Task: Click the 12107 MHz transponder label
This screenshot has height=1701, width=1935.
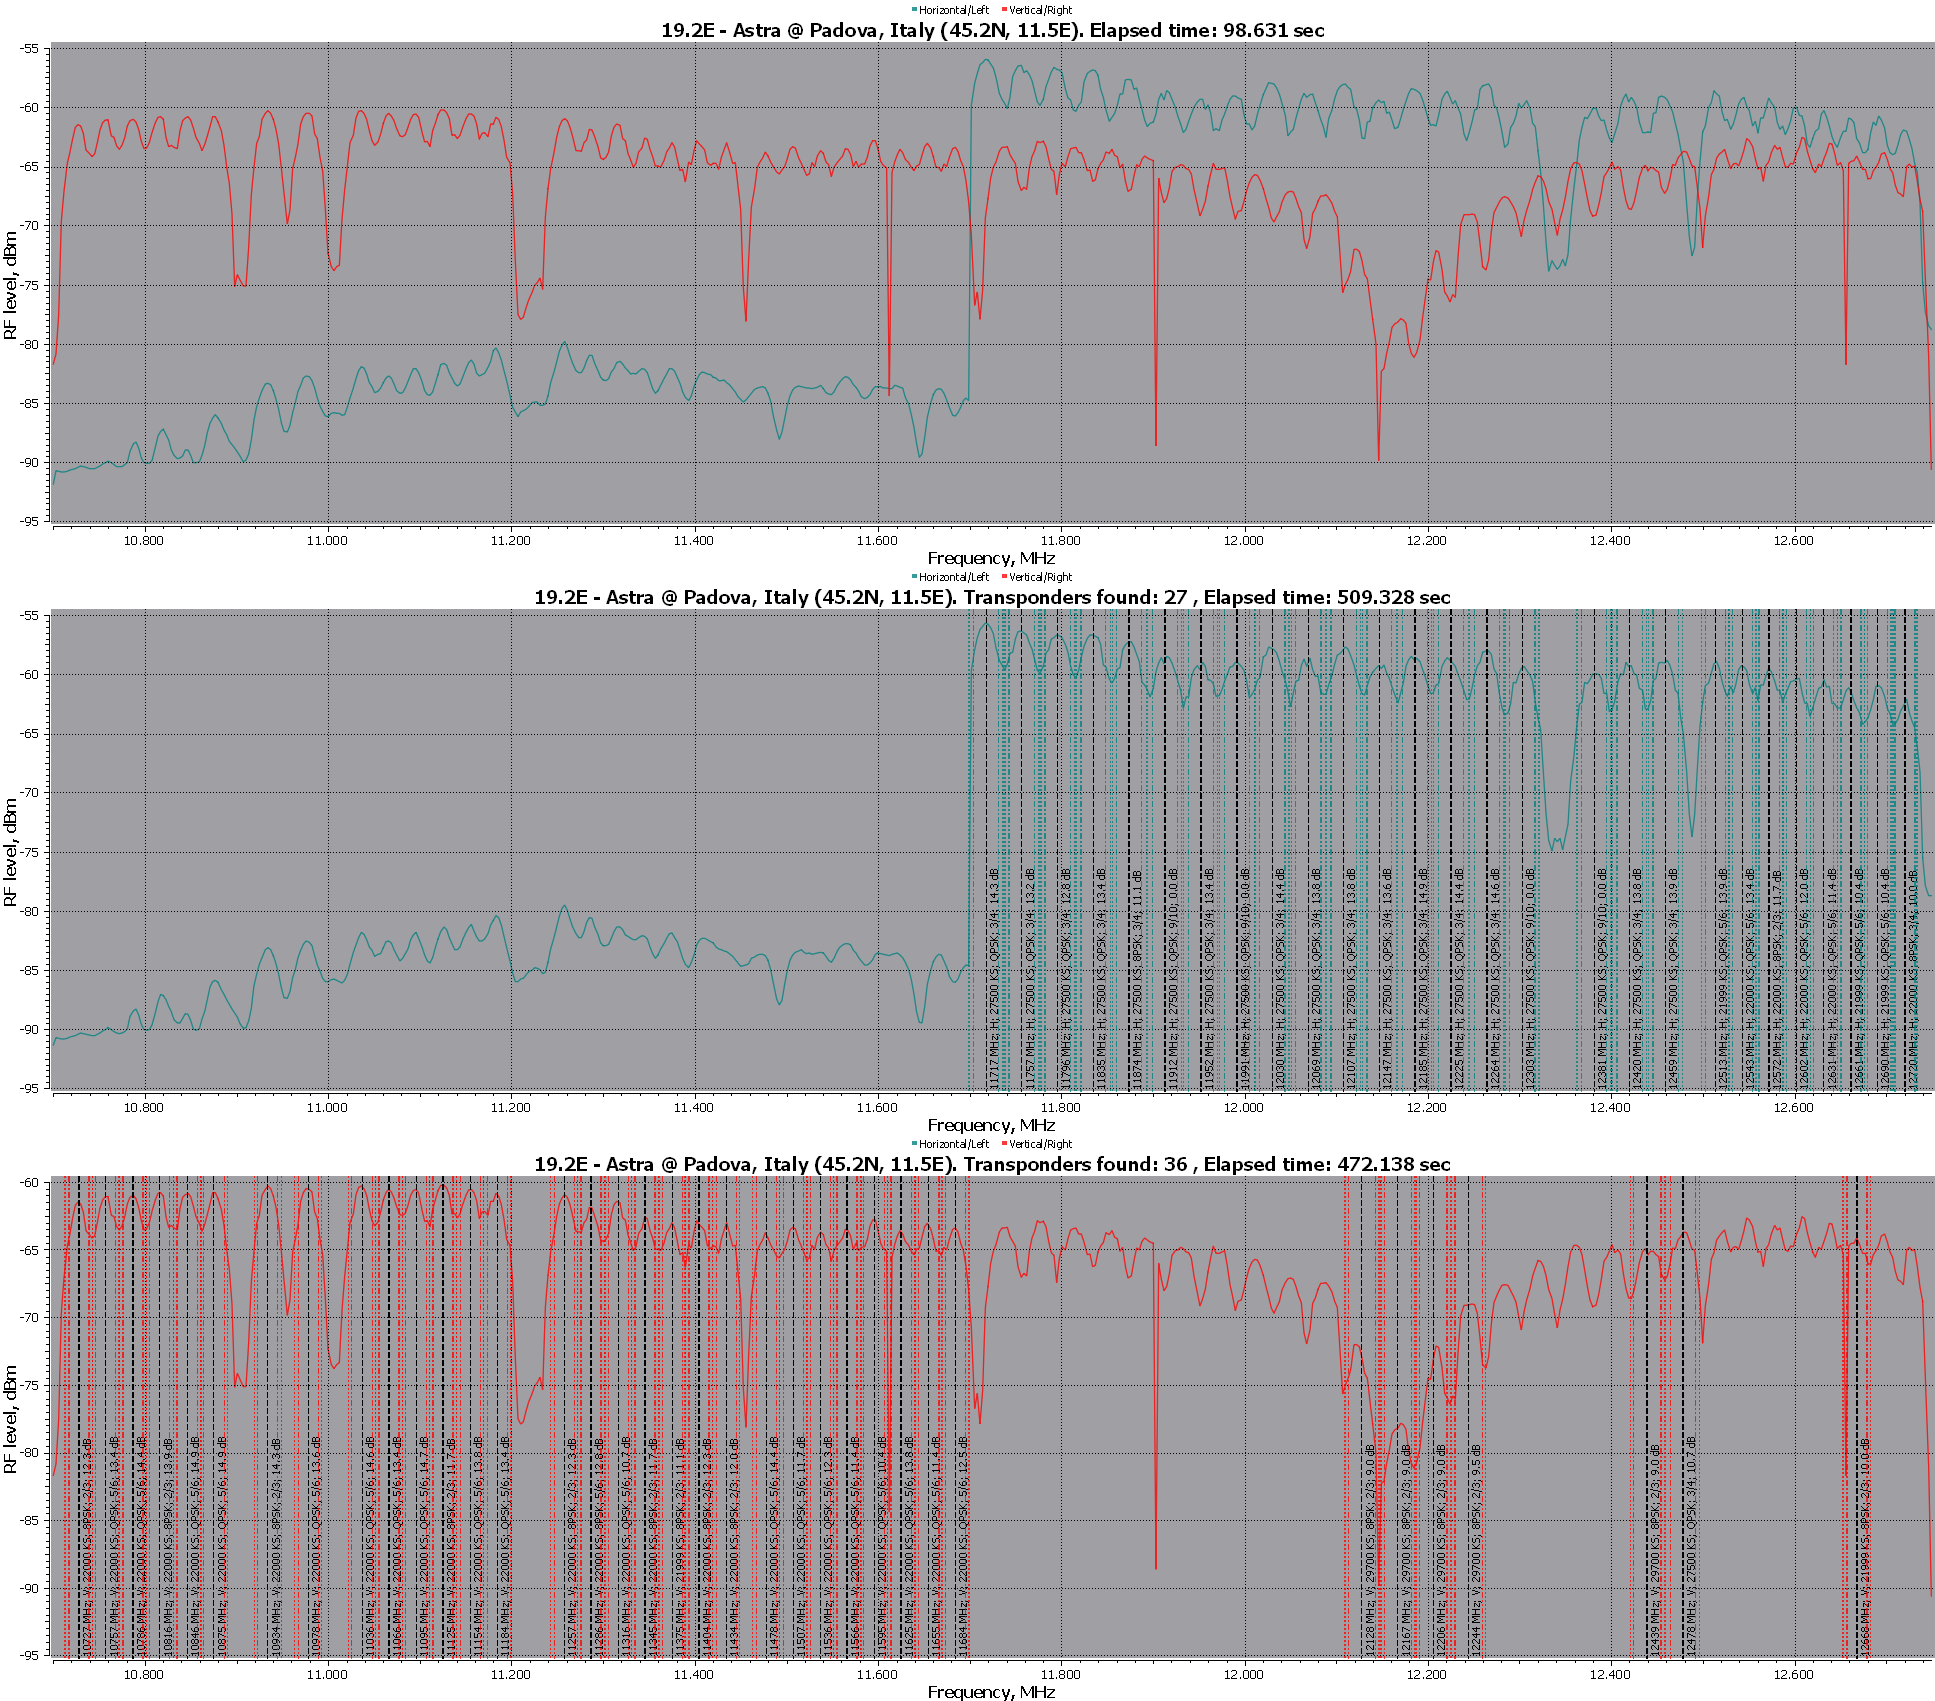Action: pos(1351,978)
